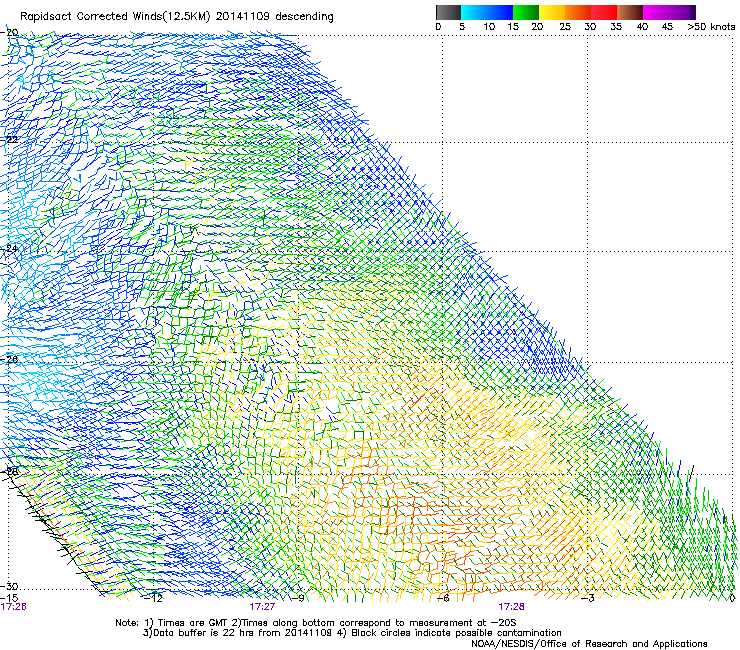The width and height of the screenshot is (740, 650).
Task: Click the cyan-to-blue 5-15 knots legend band
Action: pyautogui.click(x=487, y=12)
